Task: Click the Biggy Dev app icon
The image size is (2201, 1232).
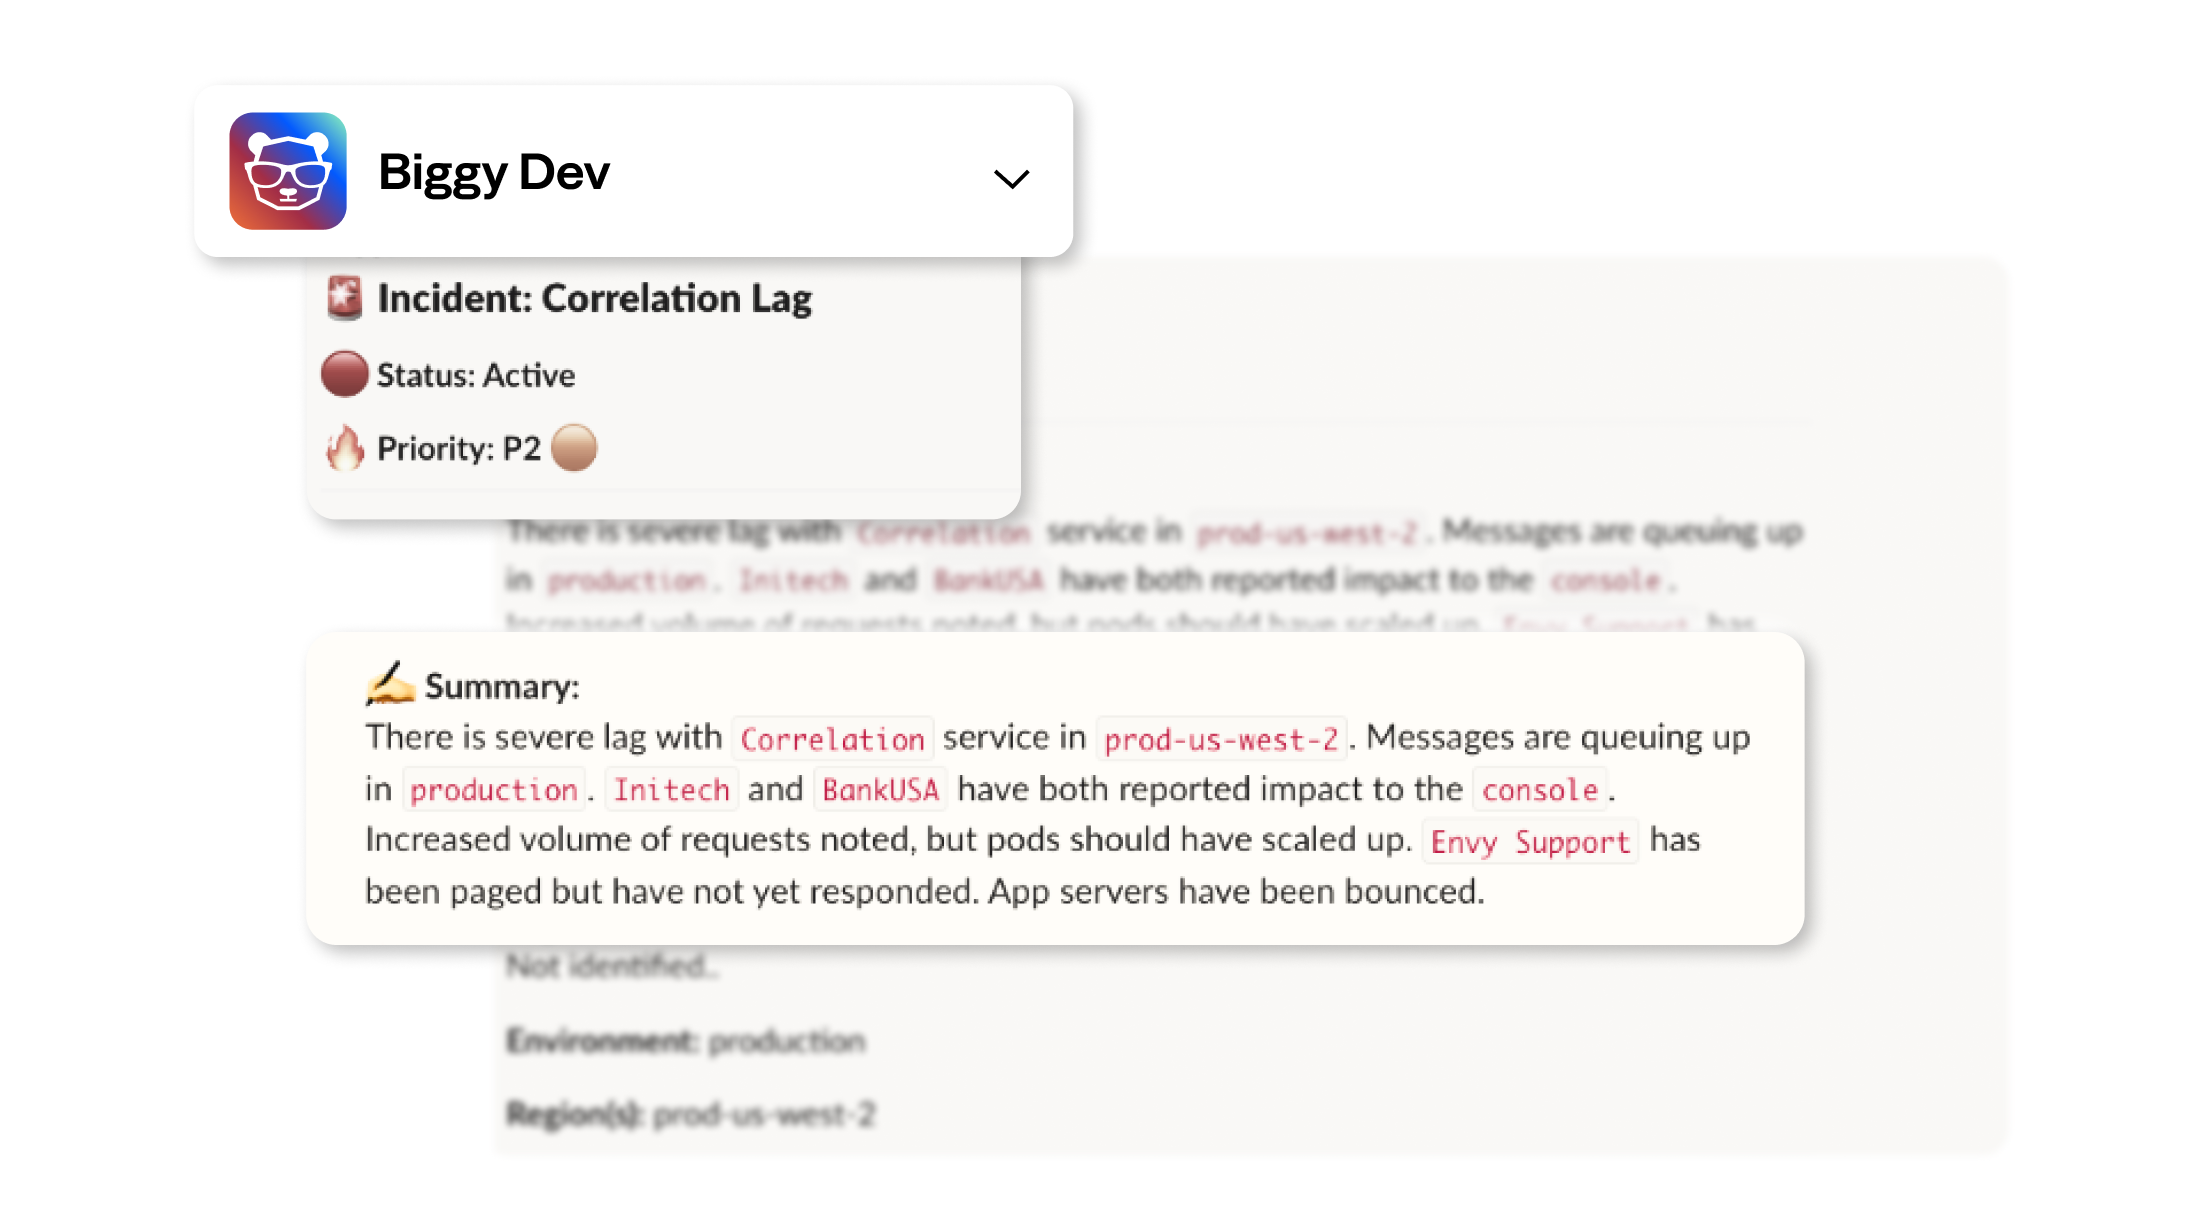Action: (287, 171)
